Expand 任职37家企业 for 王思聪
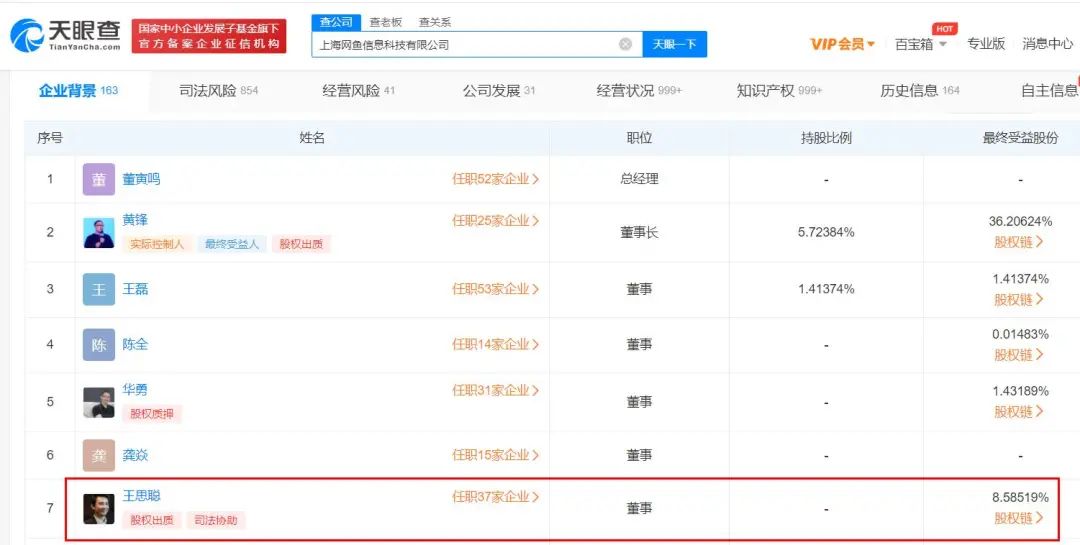 pos(495,497)
